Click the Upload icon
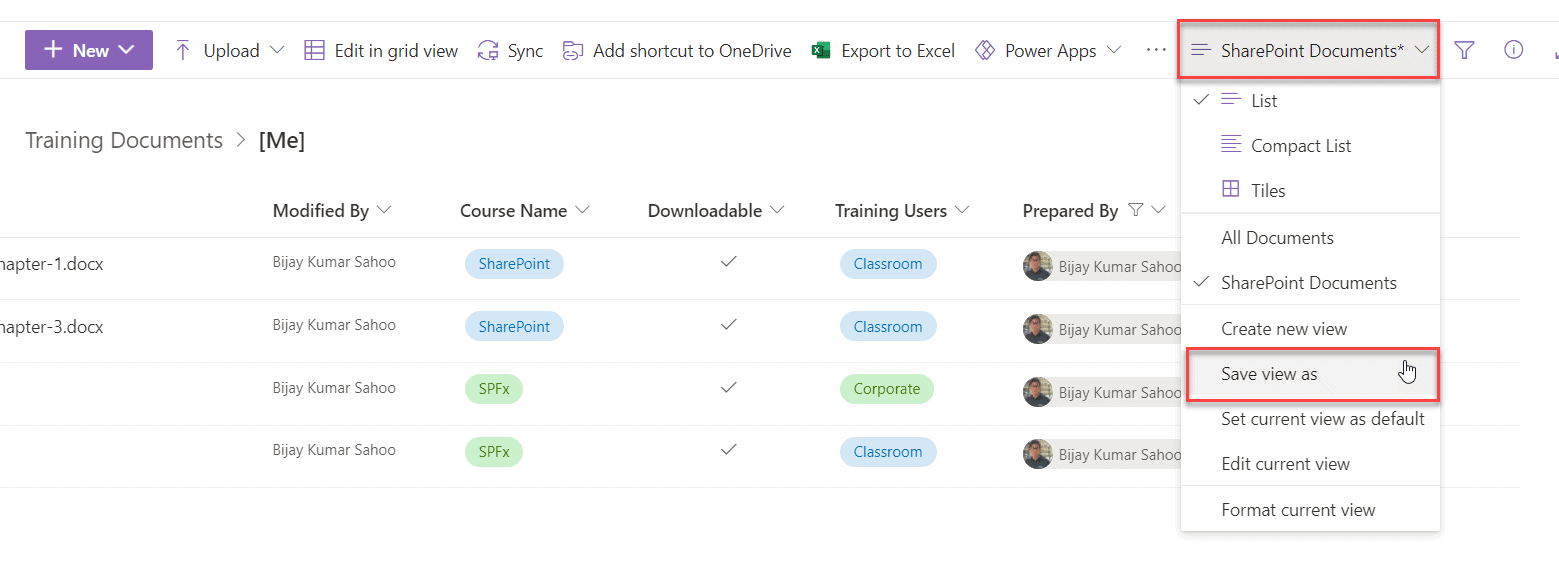This screenshot has height=580, width=1559. point(183,49)
